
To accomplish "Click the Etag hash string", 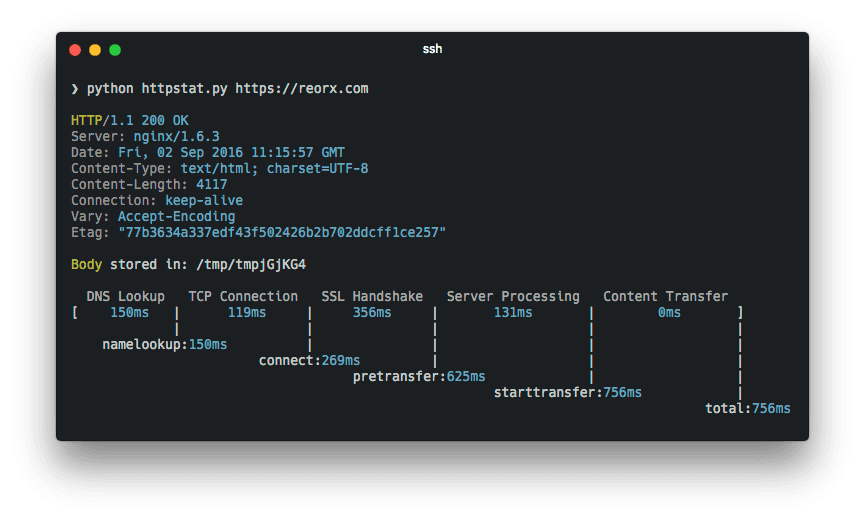I will [x=282, y=232].
